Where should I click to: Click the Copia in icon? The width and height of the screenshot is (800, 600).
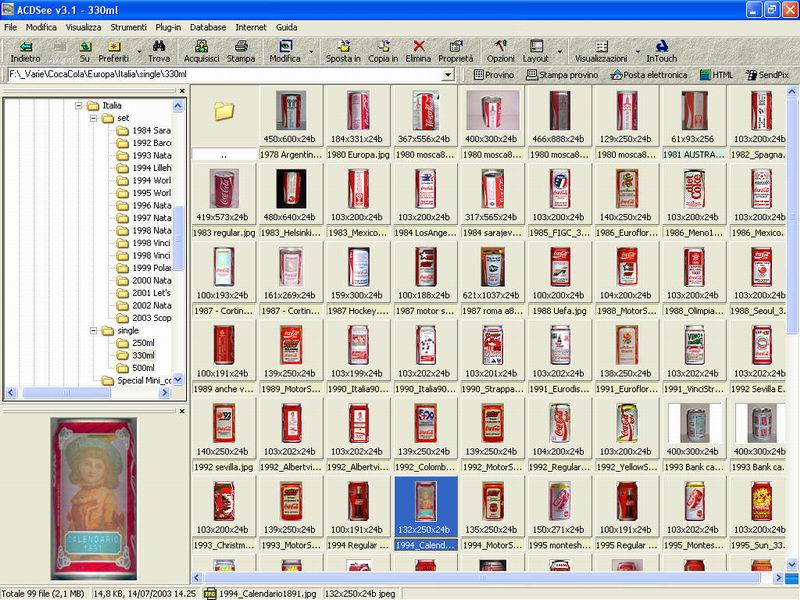[x=383, y=52]
